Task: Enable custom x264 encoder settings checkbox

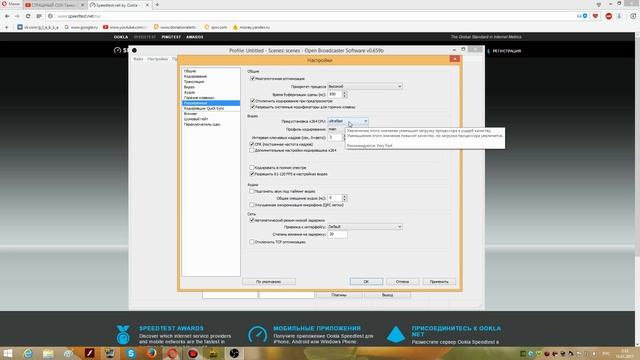Action: [x=252, y=150]
